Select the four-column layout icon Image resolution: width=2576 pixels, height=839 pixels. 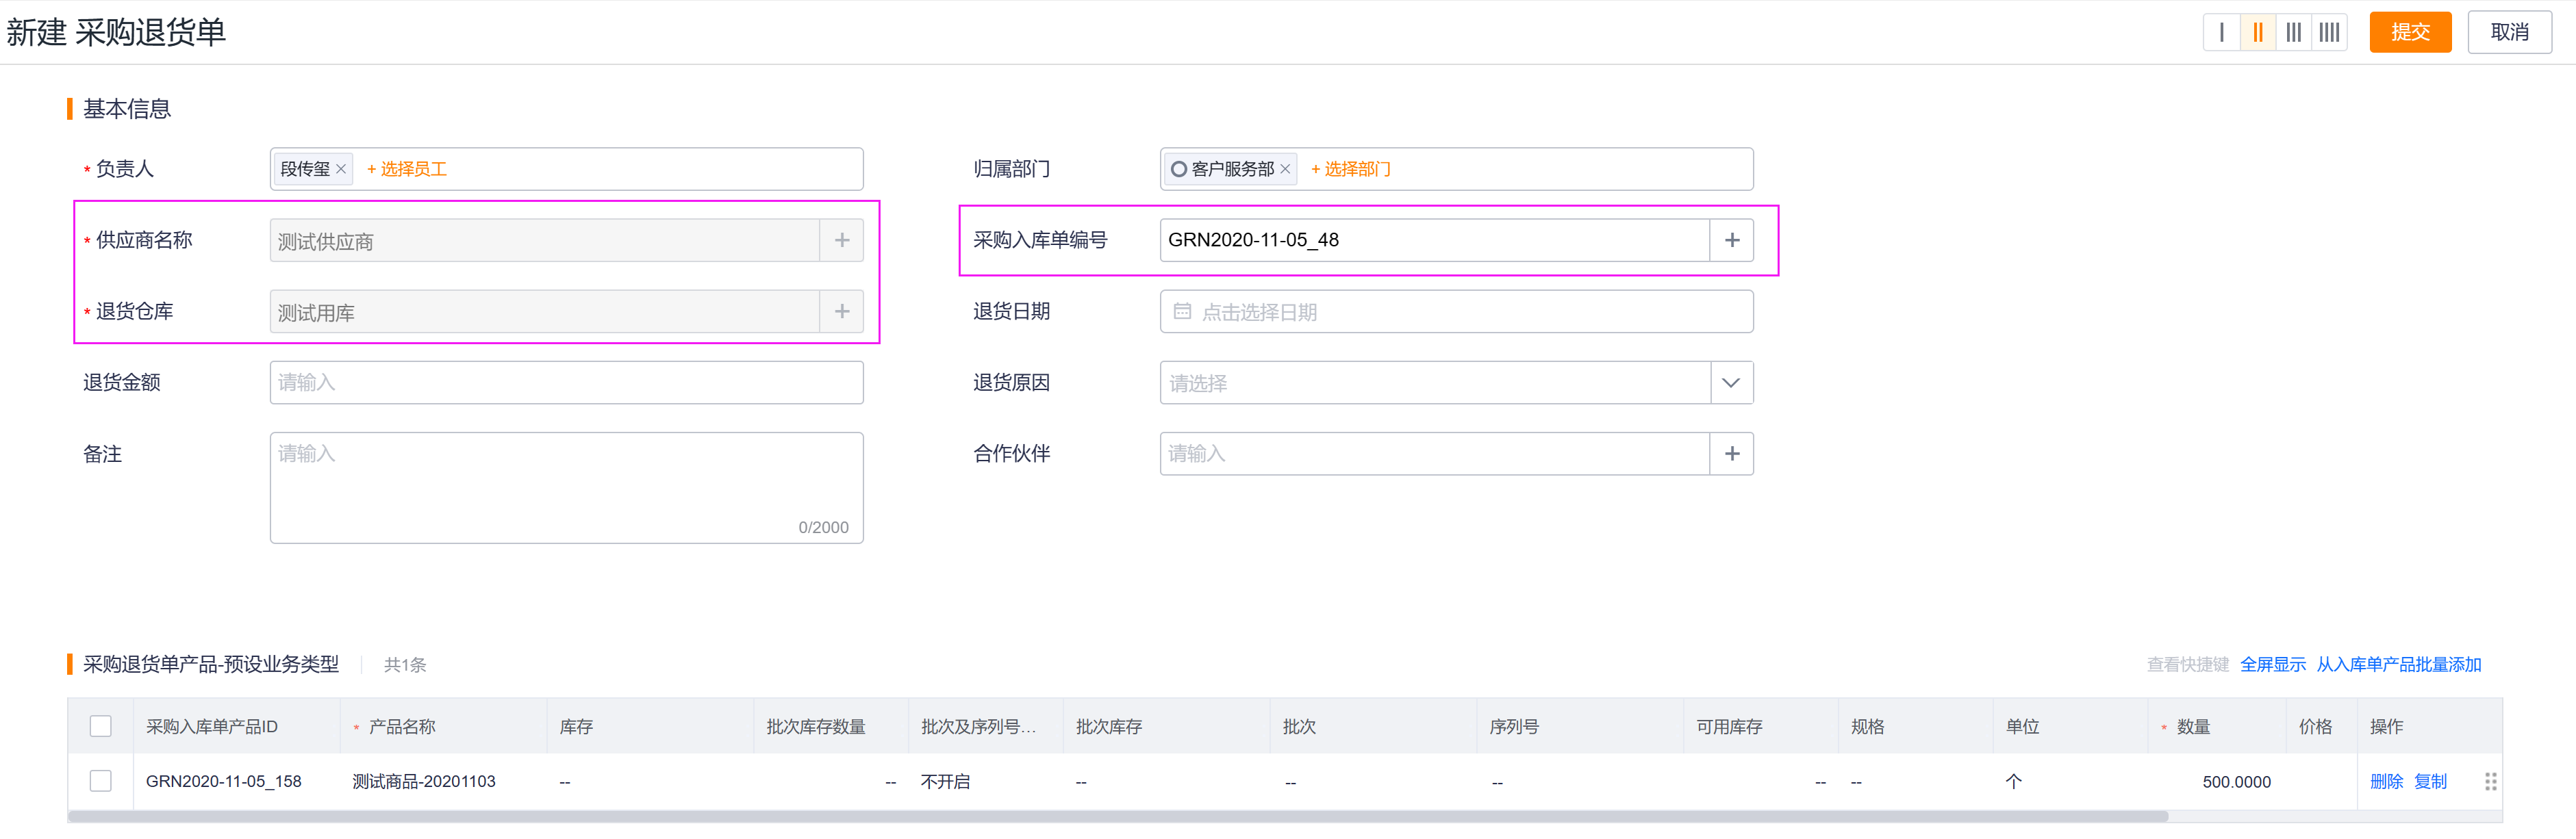point(2329,32)
